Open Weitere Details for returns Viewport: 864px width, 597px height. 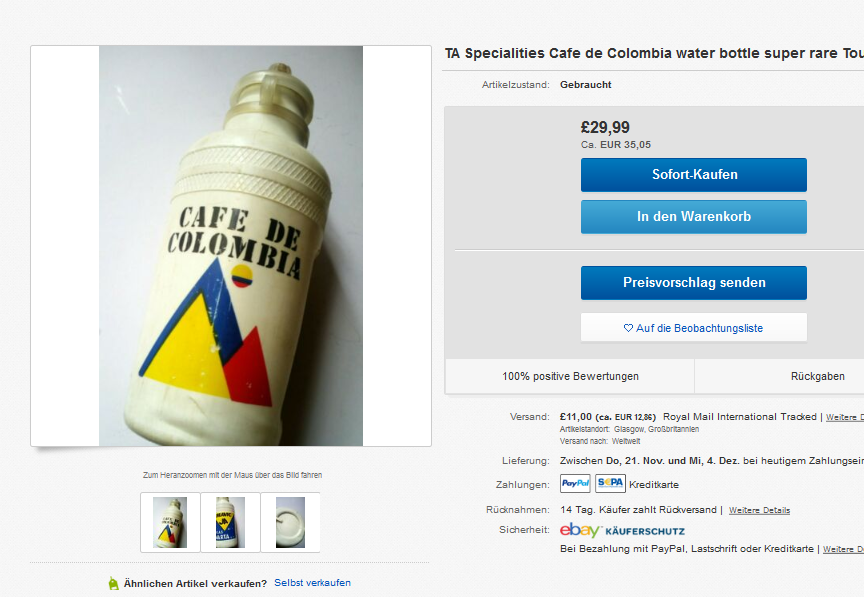pos(759,510)
